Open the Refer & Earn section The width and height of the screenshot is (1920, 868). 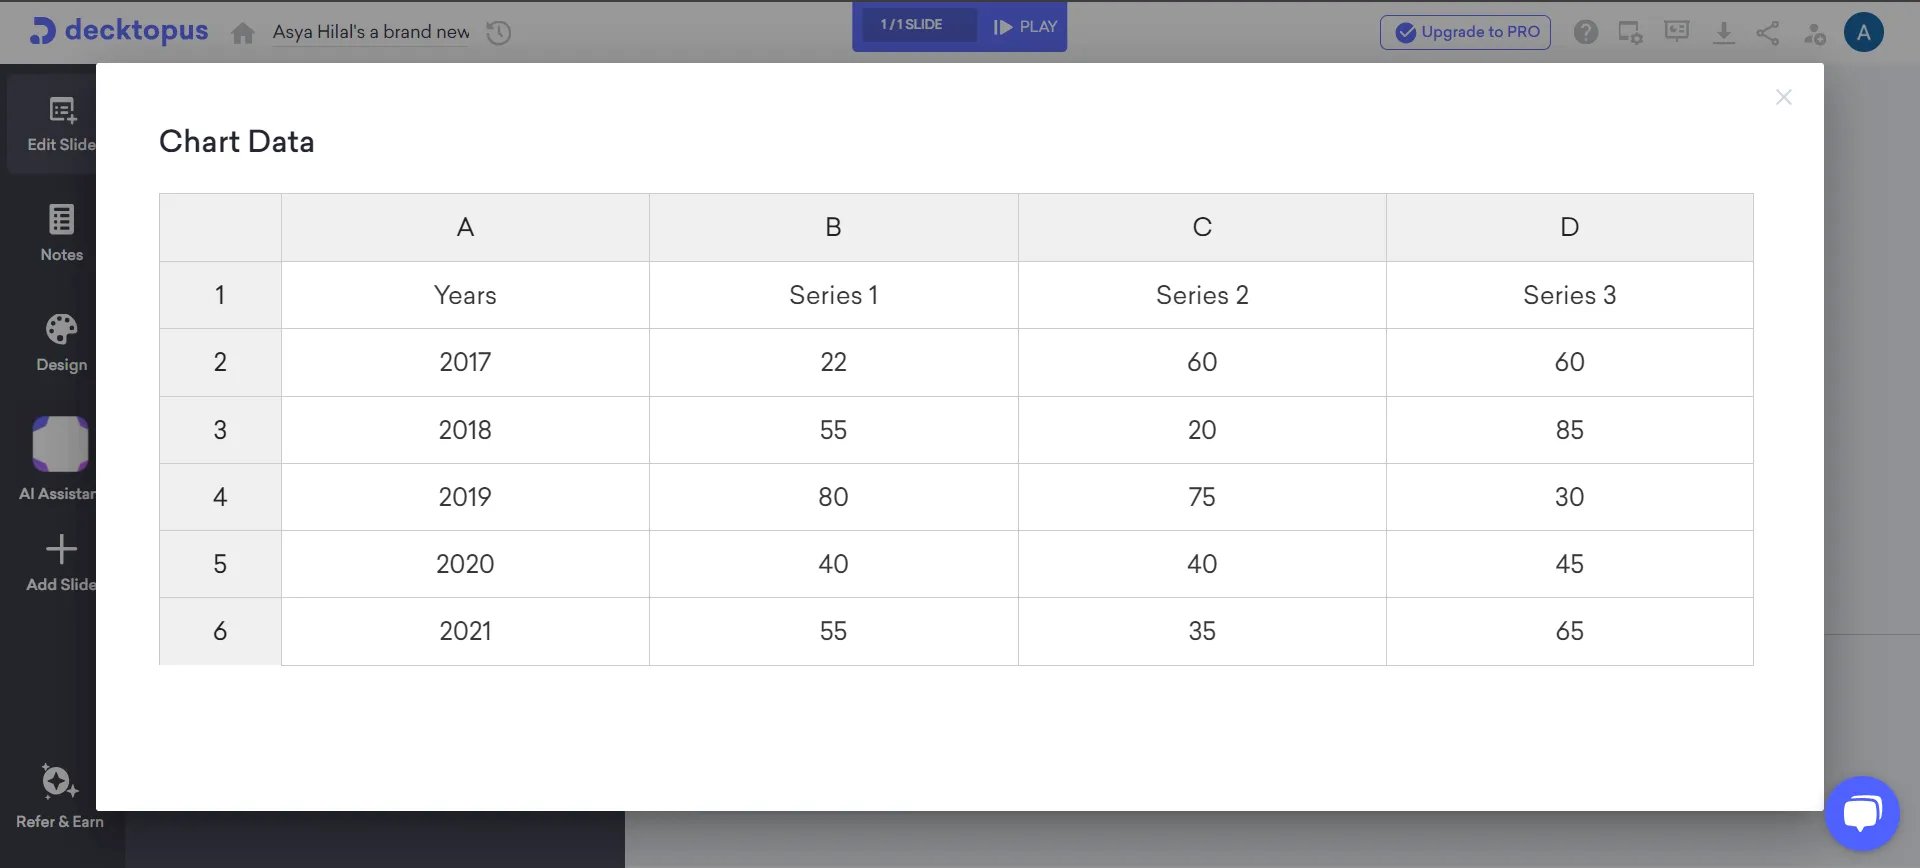59,795
